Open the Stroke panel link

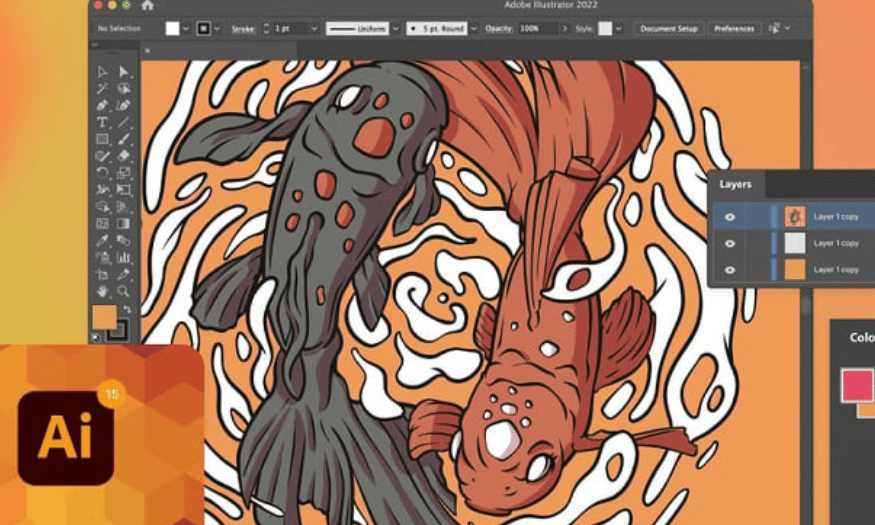tap(243, 29)
